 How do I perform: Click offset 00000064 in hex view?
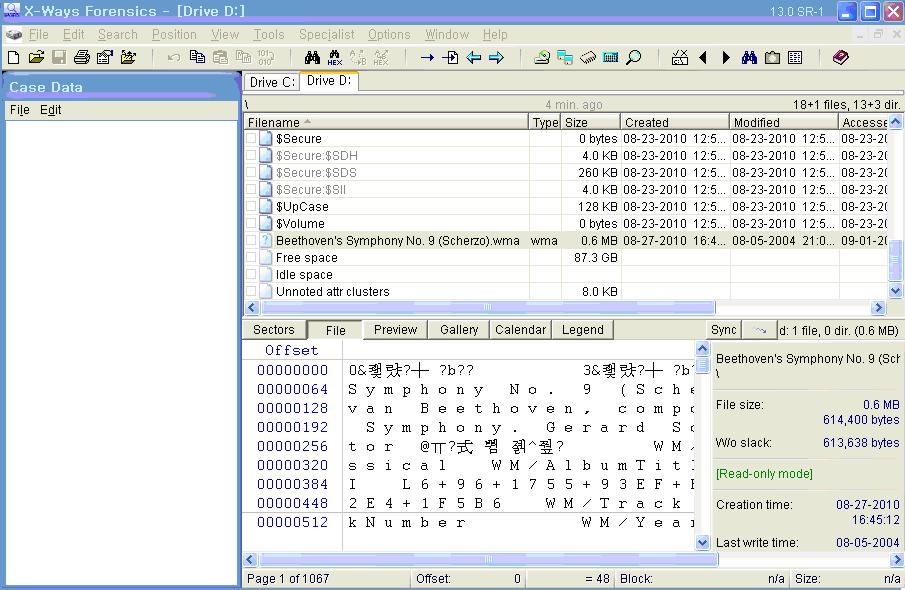pyautogui.click(x=292, y=389)
